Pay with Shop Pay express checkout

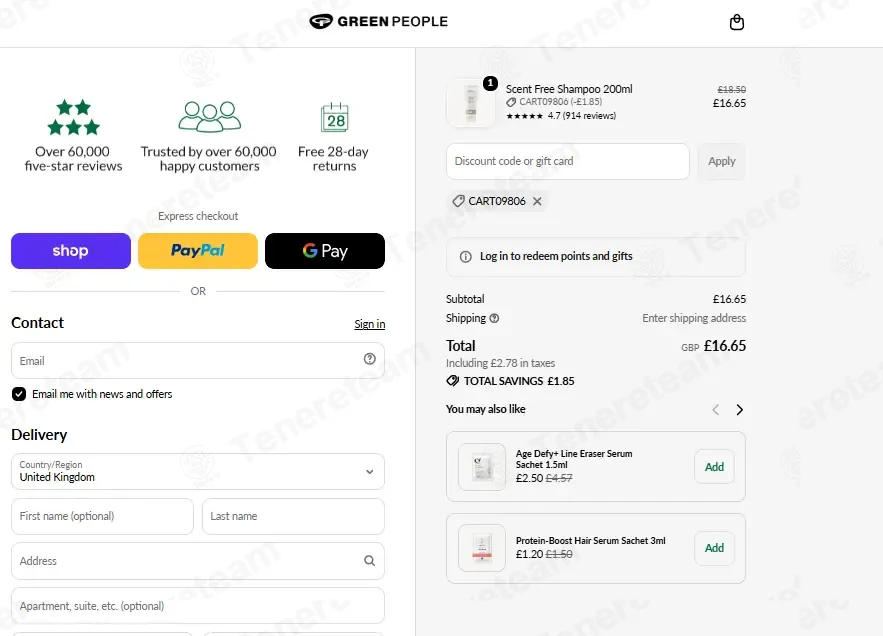(x=71, y=251)
